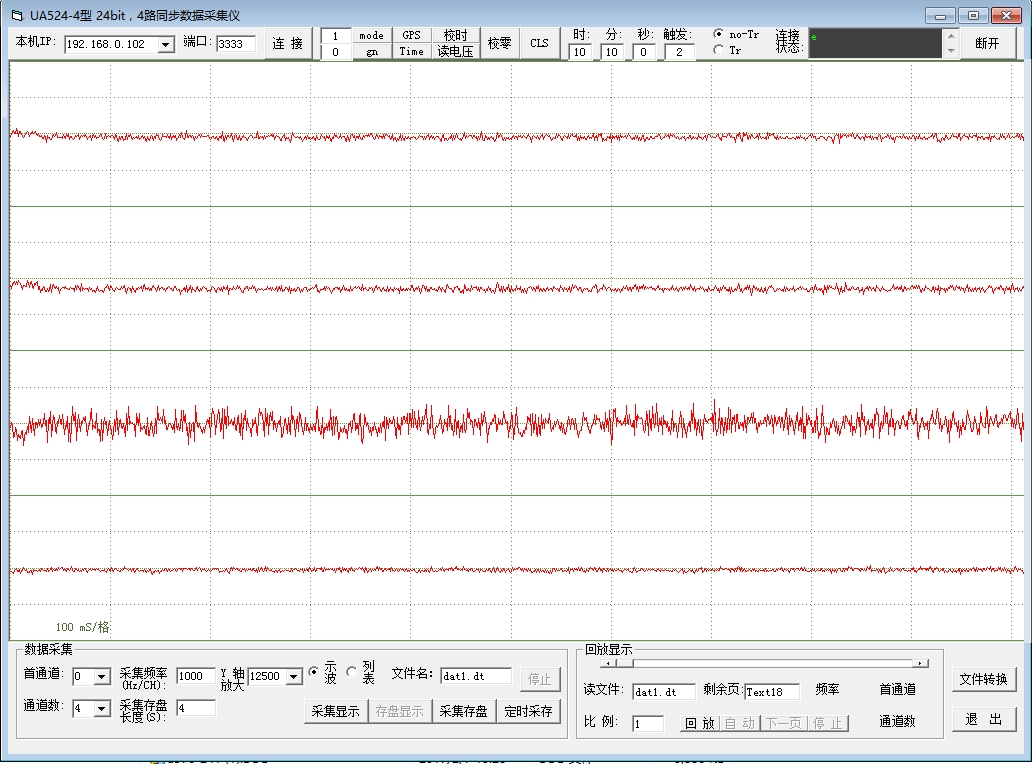
Task: Click the 停止 button in 回放显示
Action: [827, 723]
